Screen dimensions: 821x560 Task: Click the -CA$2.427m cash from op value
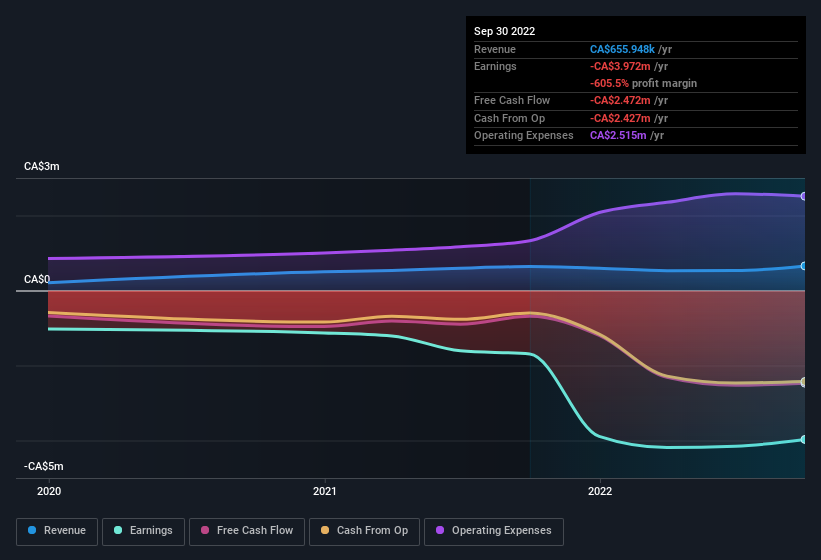click(x=620, y=118)
